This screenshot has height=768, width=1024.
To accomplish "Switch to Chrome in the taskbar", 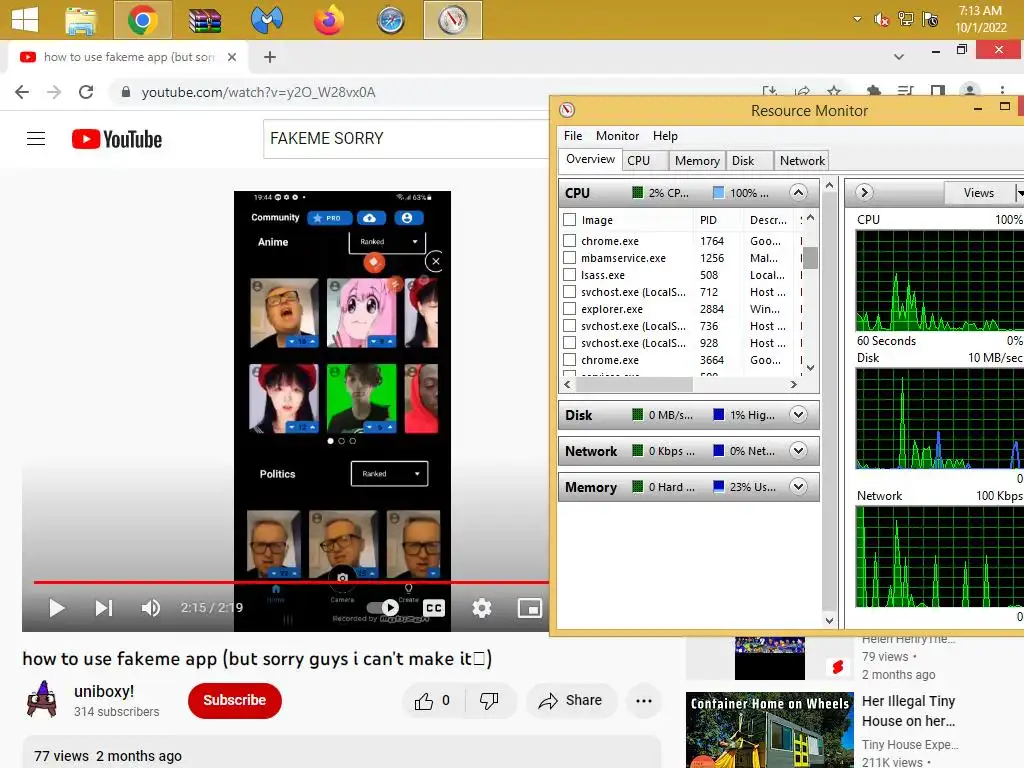I will coord(143,20).
